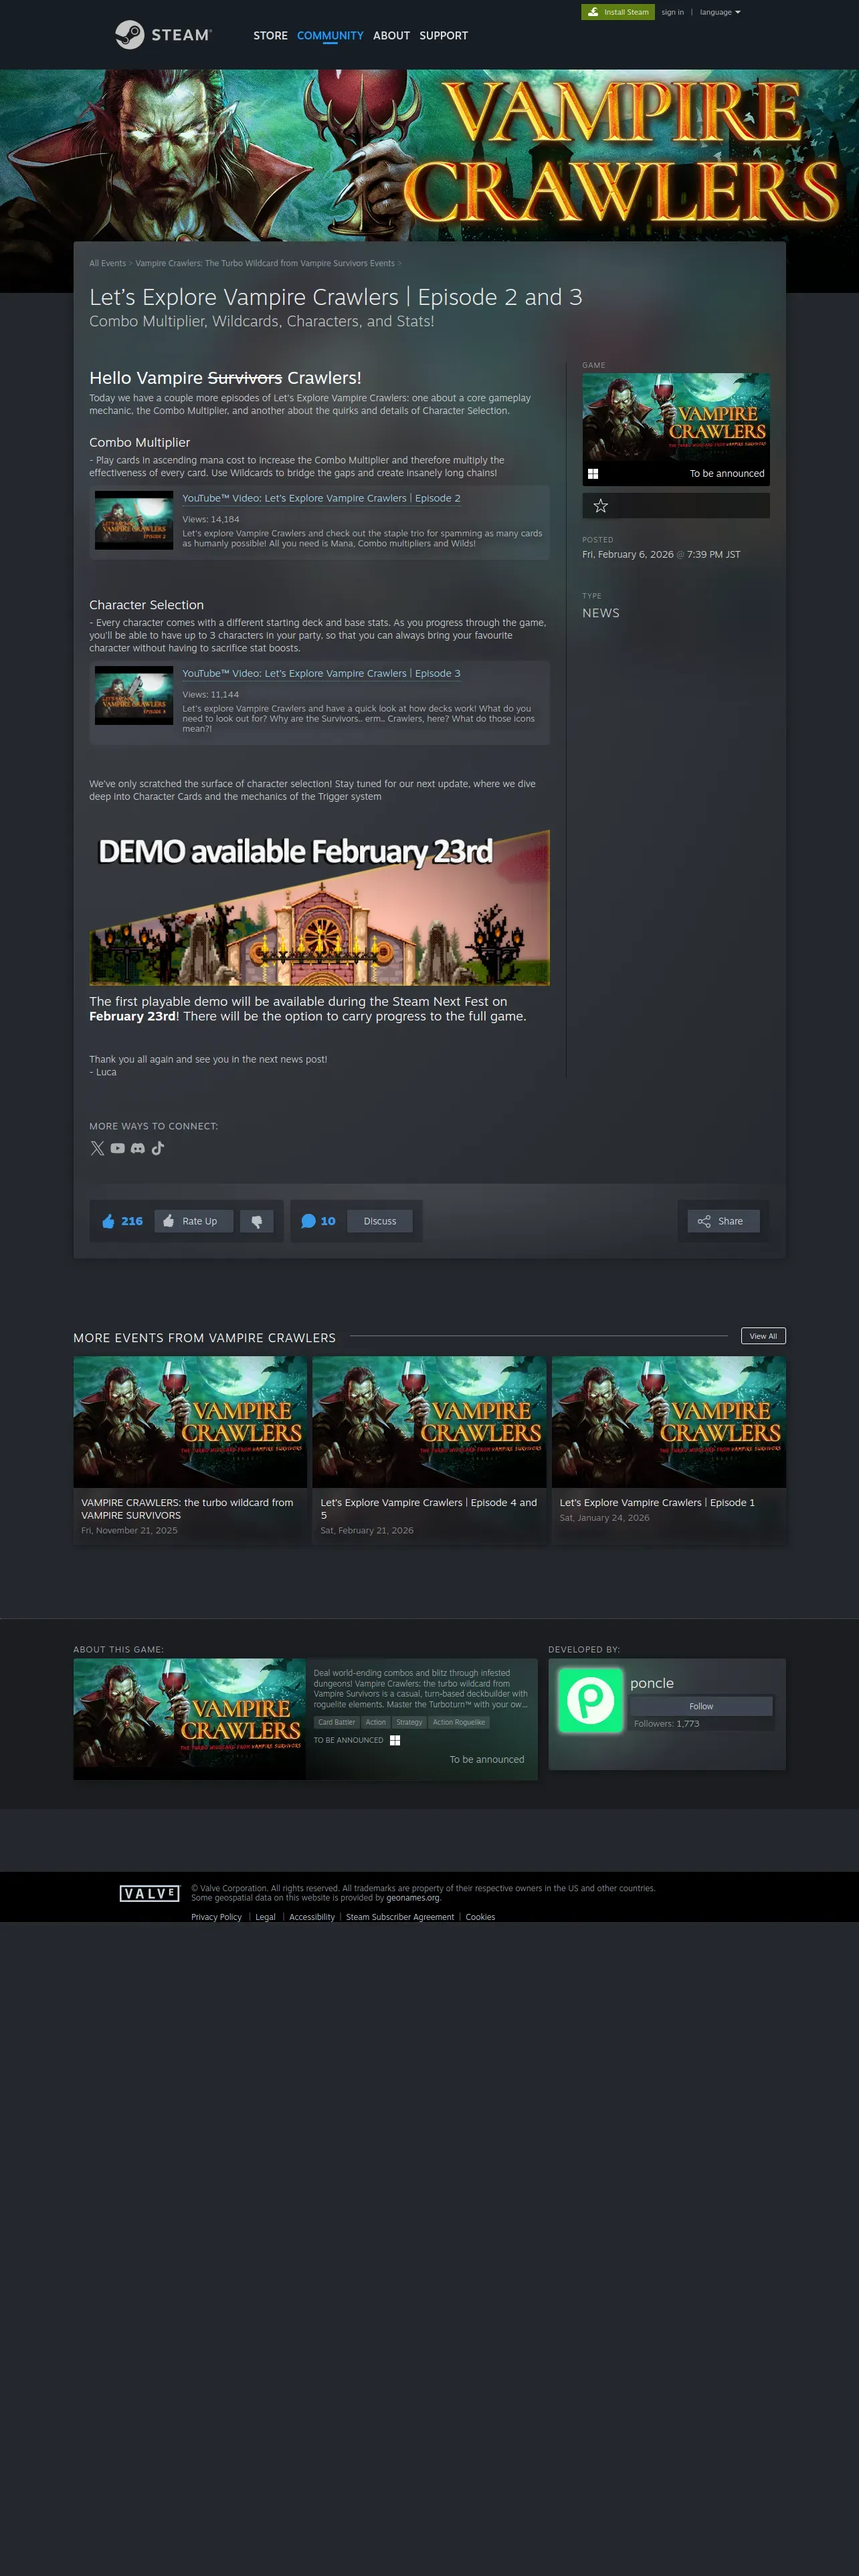859x2576 pixels.
Task: Open the Vampire Crawlers game capsule image
Action: pyautogui.click(x=676, y=430)
